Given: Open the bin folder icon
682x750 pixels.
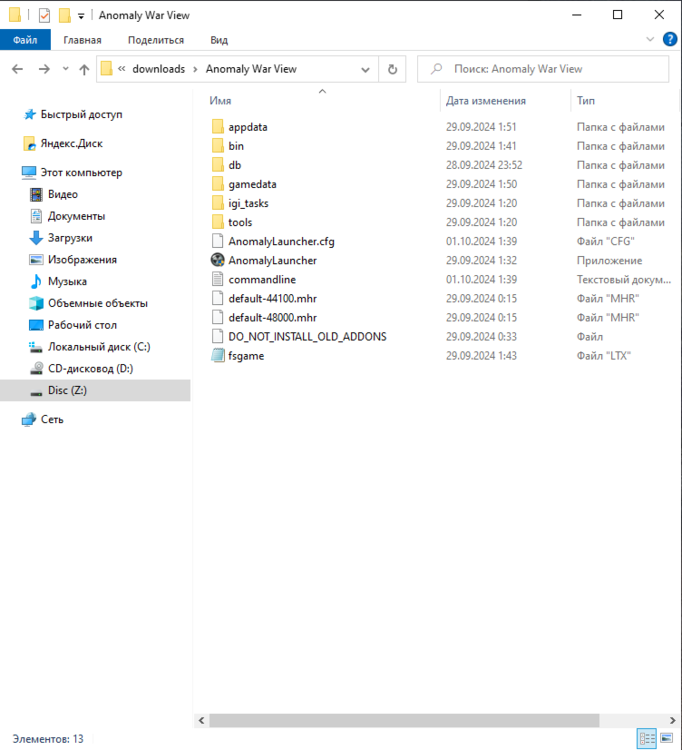Looking at the screenshot, I should pyautogui.click(x=218, y=146).
